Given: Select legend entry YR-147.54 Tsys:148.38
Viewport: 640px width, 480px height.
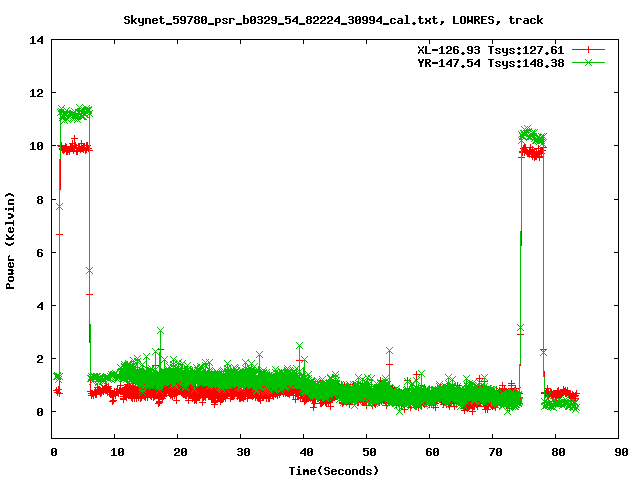Looking at the screenshot, I should pyautogui.click(x=491, y=63).
